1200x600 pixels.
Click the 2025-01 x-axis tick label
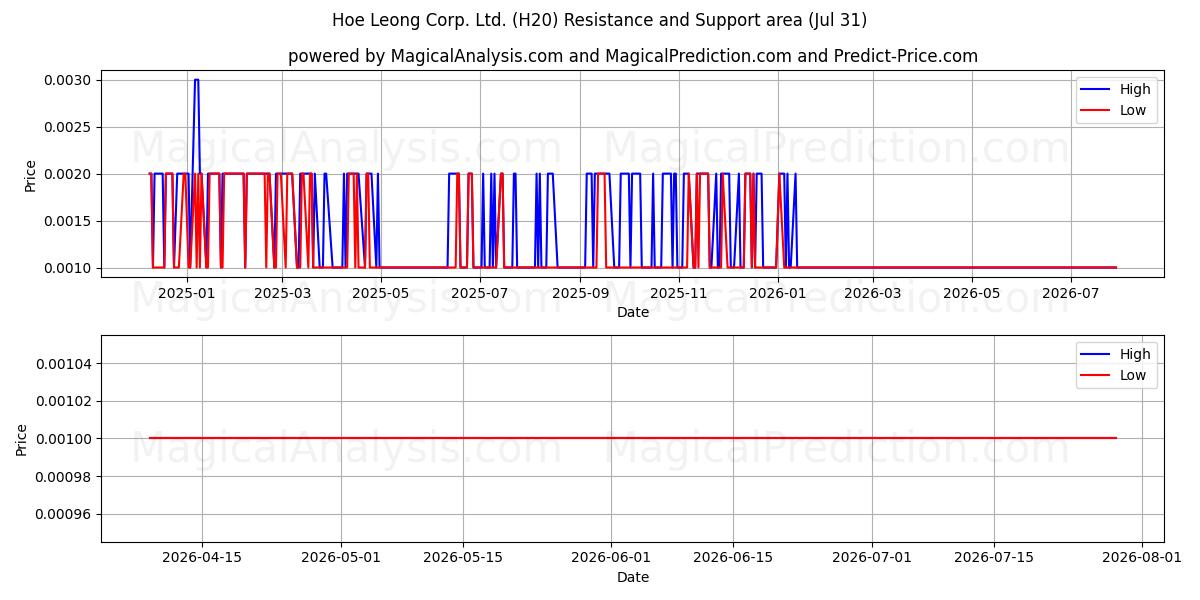(187, 293)
